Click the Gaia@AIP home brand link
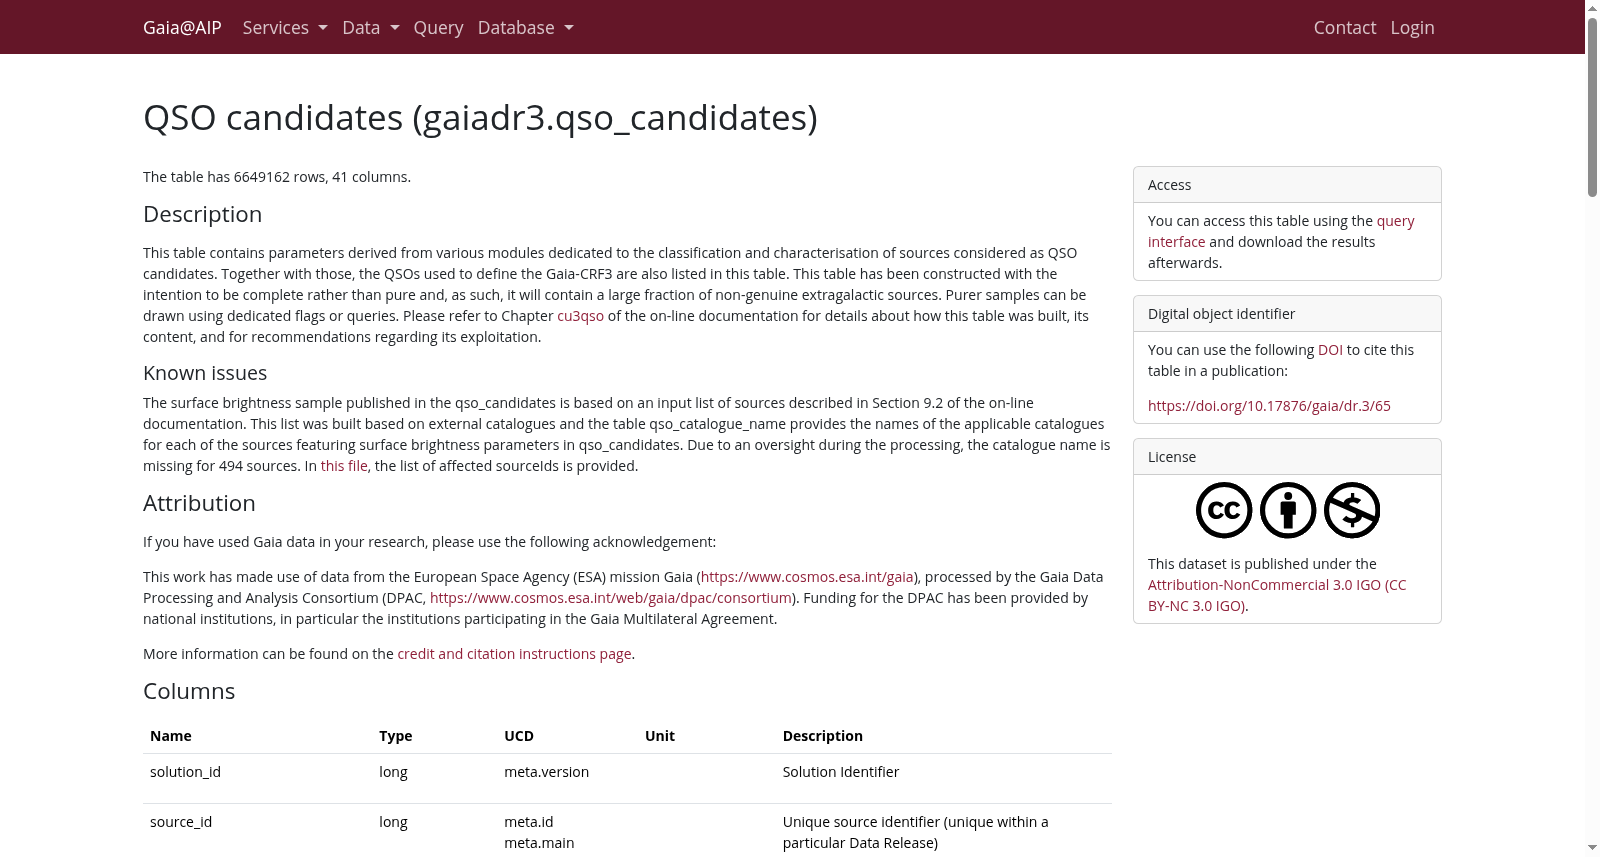The height and width of the screenshot is (857, 1600). [x=182, y=27]
